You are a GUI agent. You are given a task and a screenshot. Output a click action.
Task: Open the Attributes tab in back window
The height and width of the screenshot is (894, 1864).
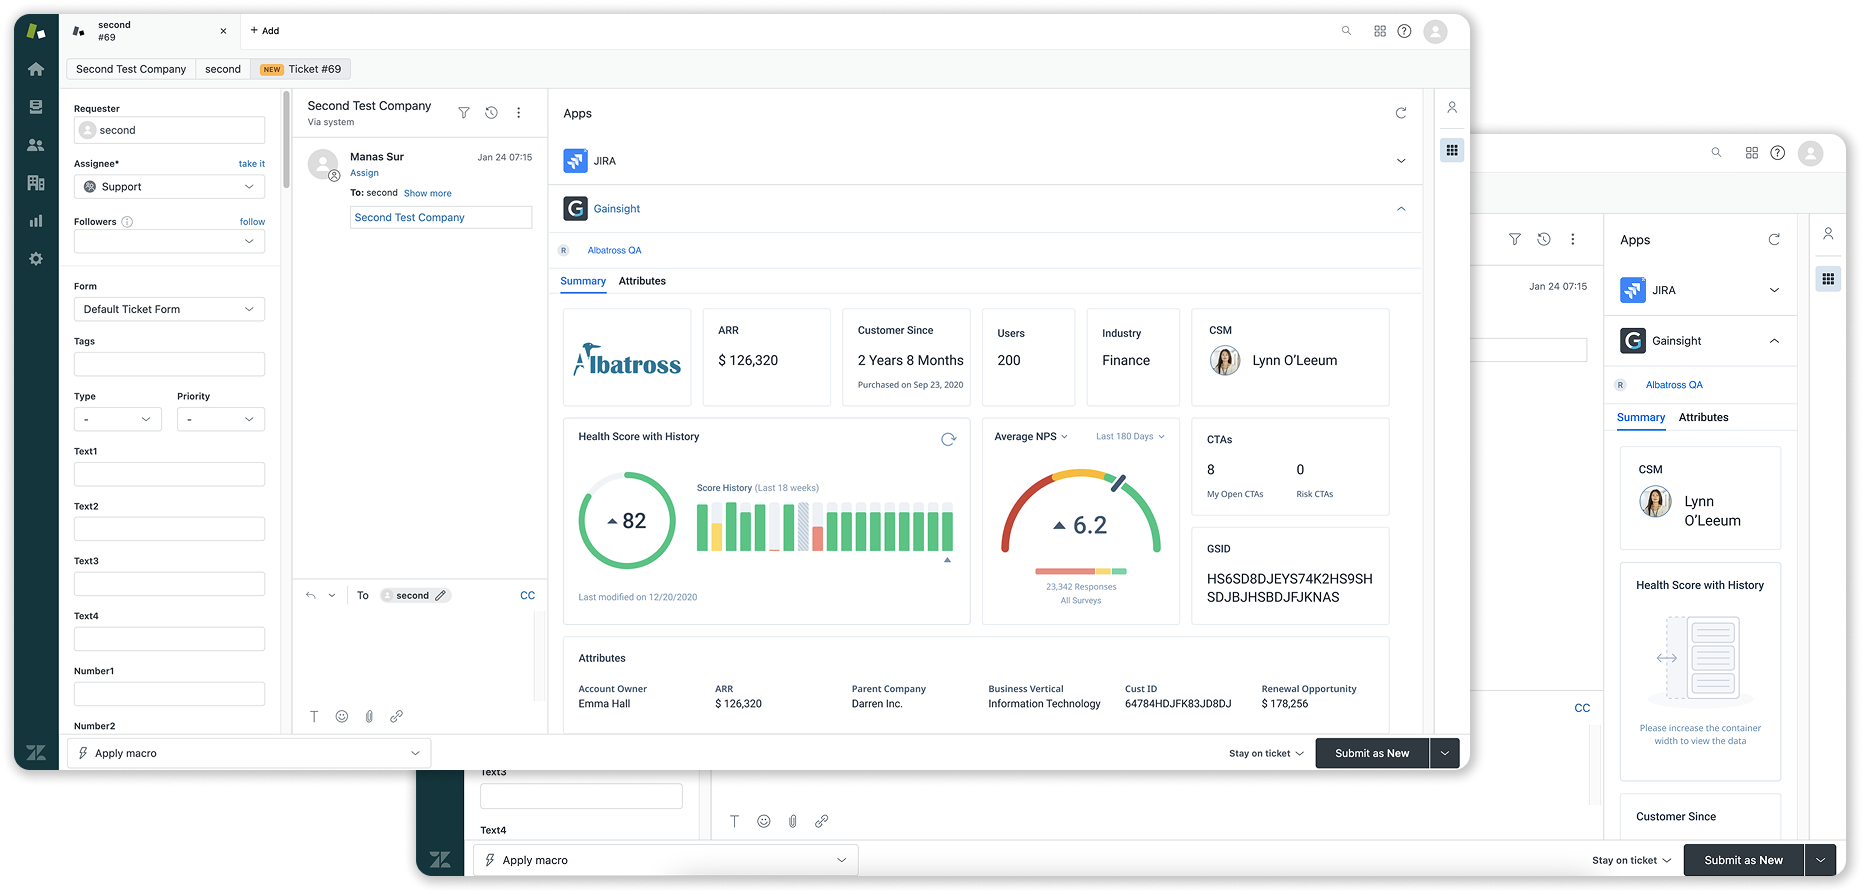pos(1703,418)
